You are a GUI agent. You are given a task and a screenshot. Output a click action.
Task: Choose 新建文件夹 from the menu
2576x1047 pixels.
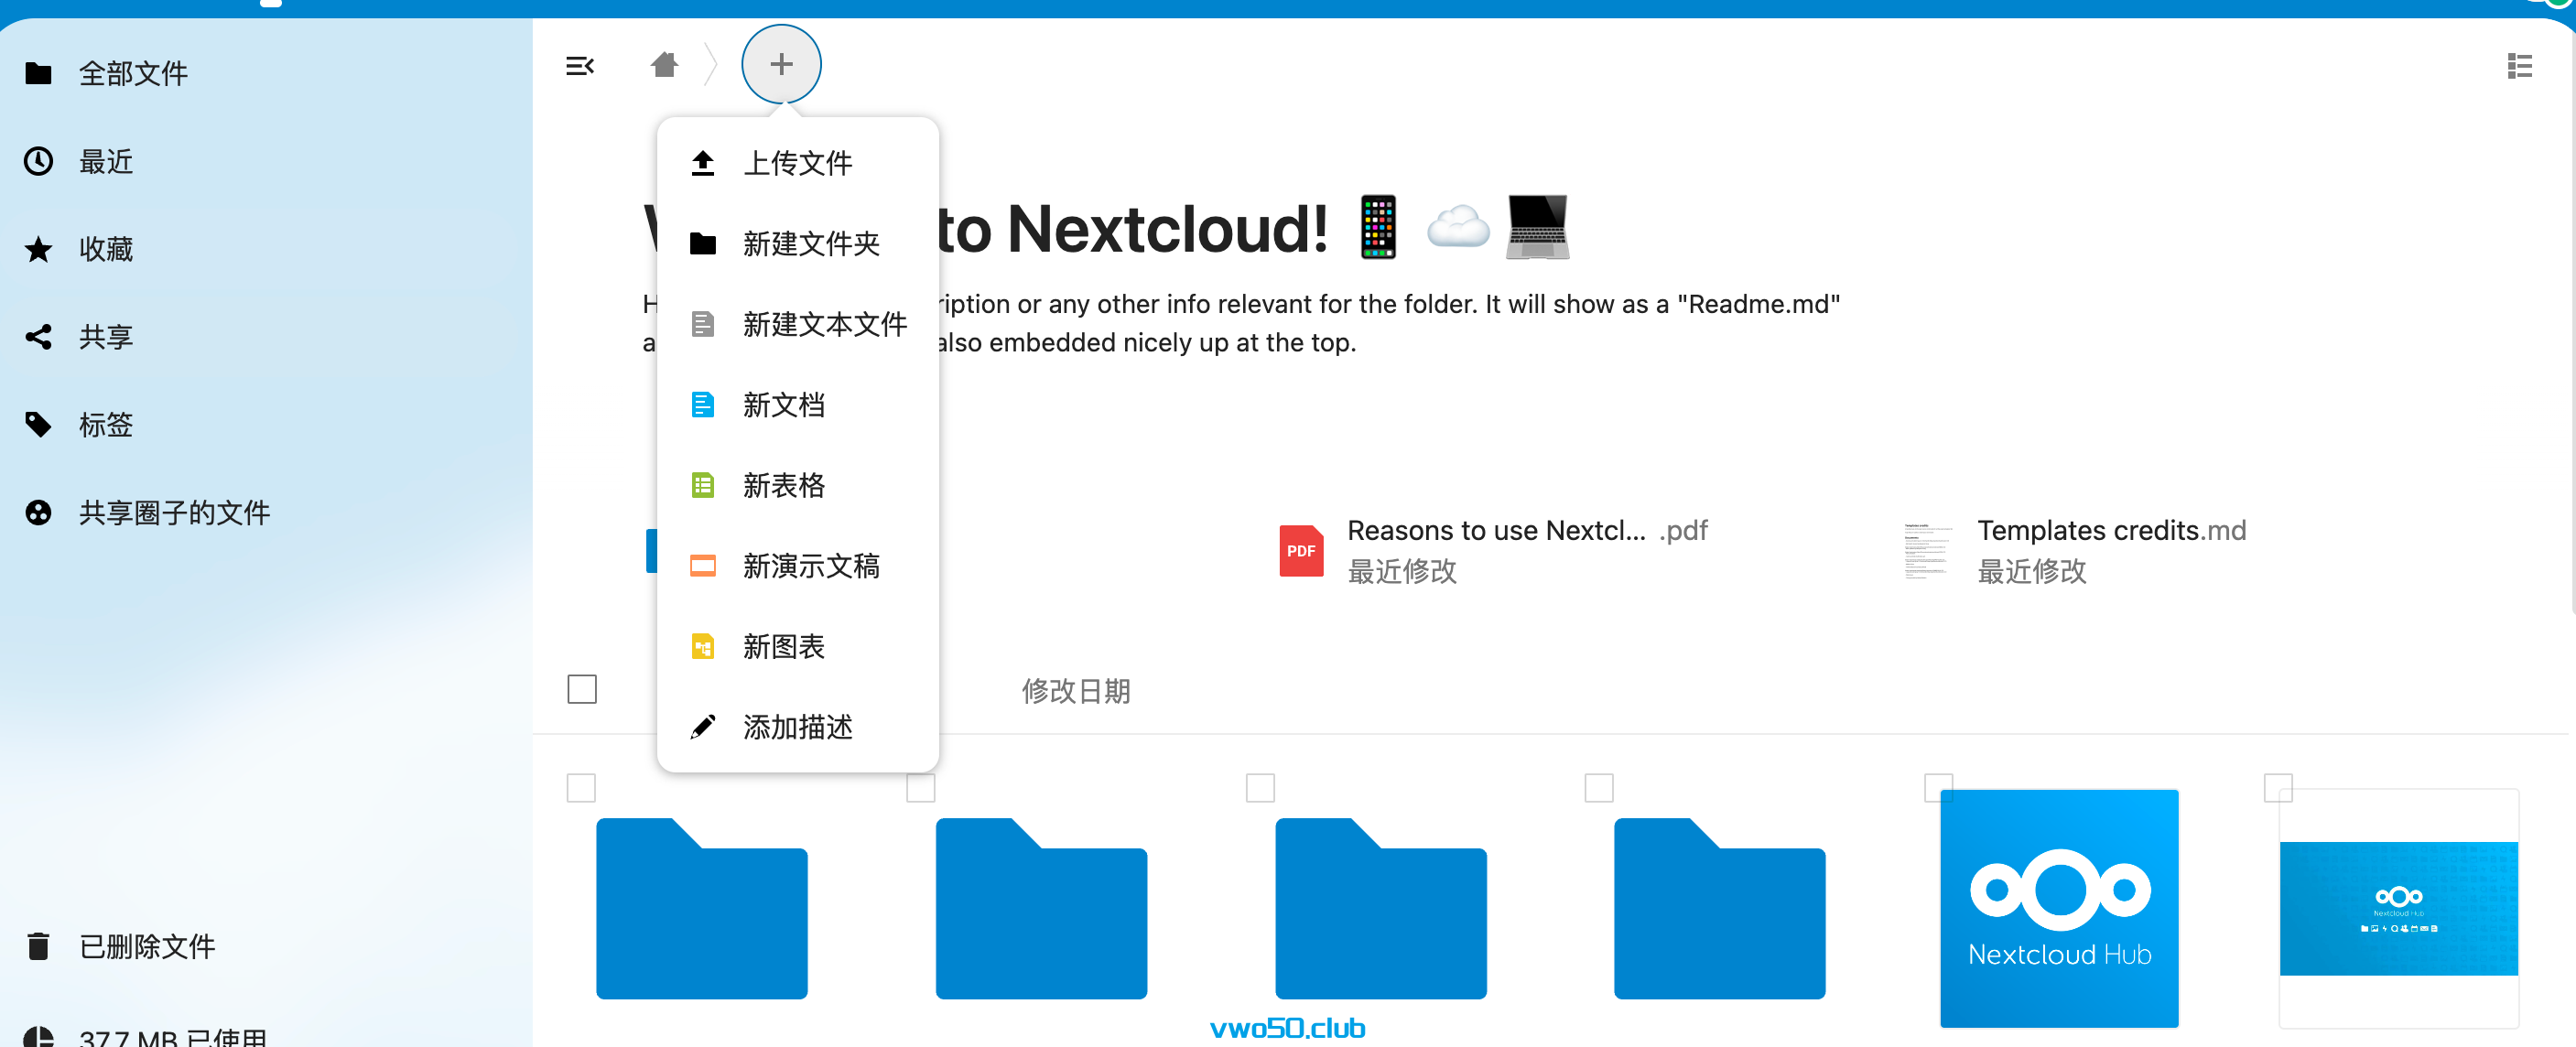(x=810, y=244)
